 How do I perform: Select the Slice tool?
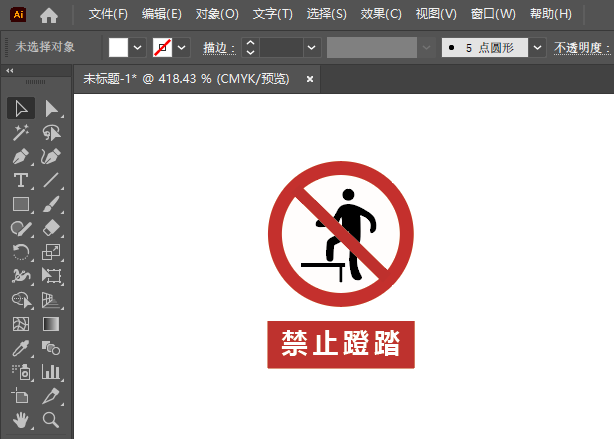point(51,396)
